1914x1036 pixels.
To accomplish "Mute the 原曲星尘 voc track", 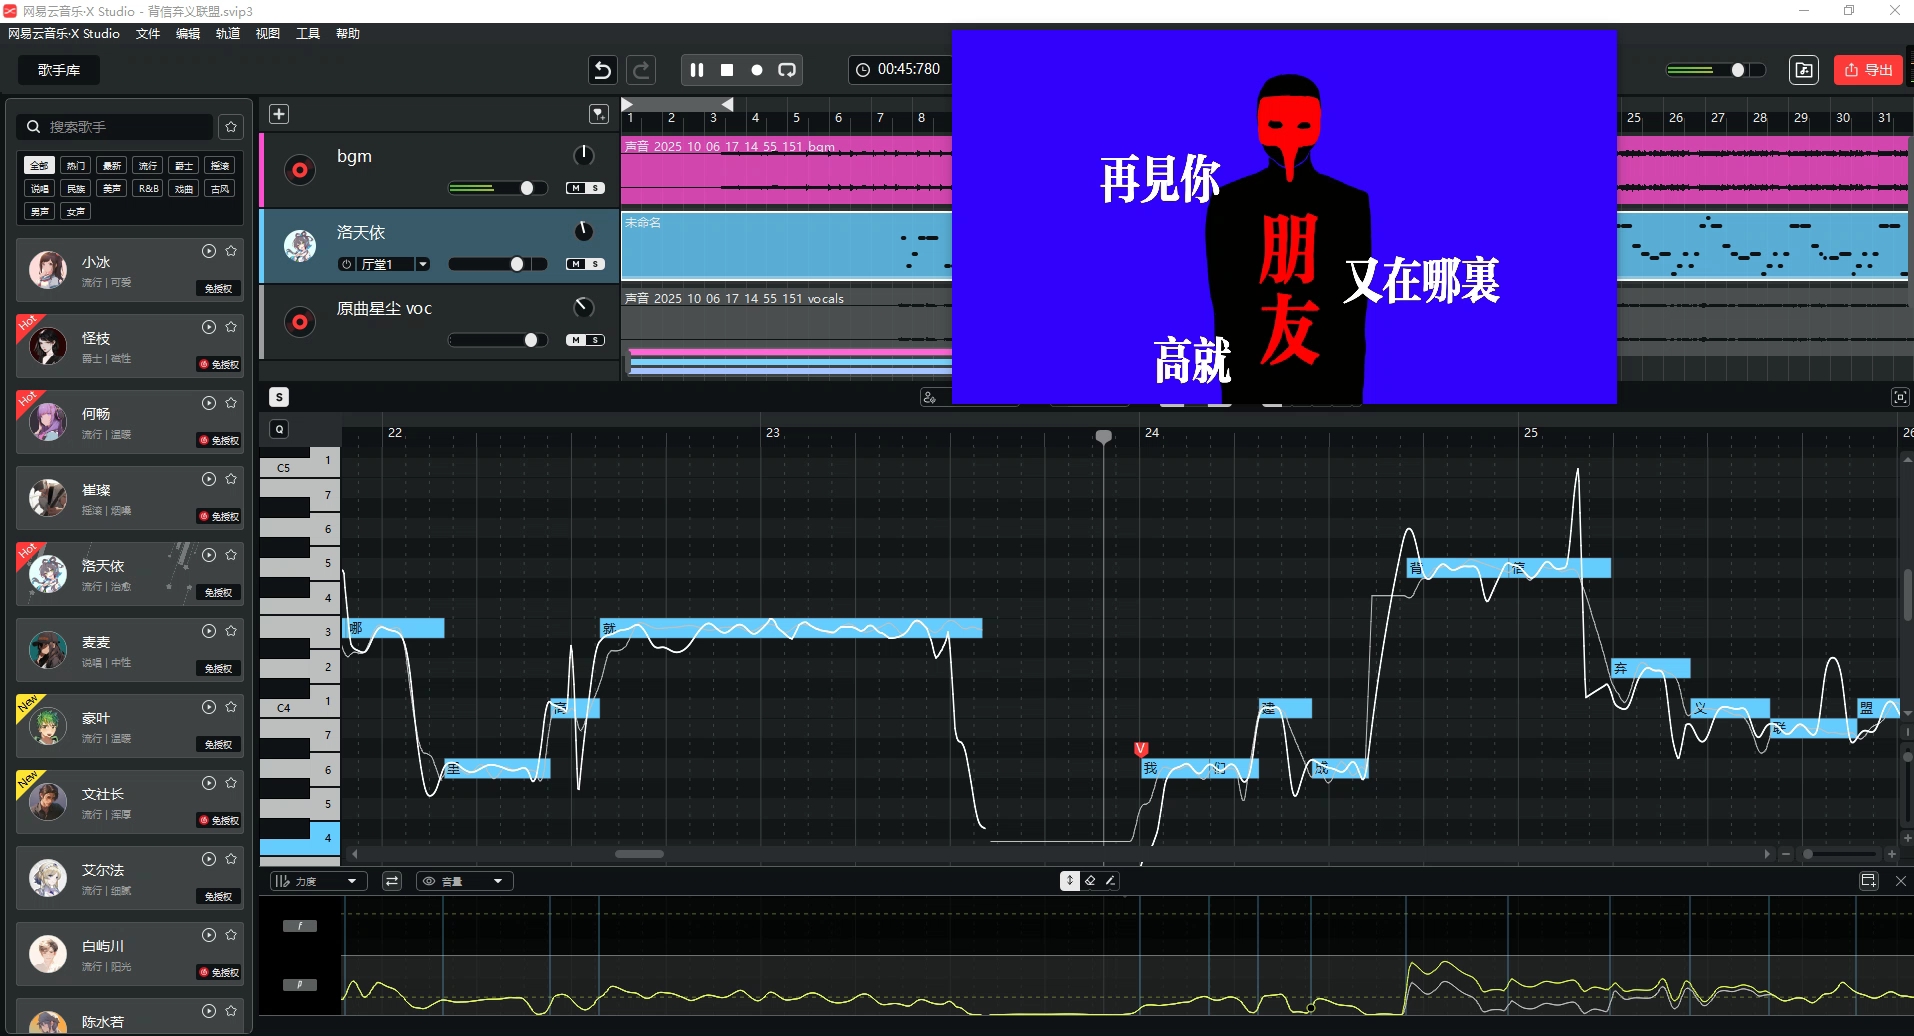I will tap(575, 340).
